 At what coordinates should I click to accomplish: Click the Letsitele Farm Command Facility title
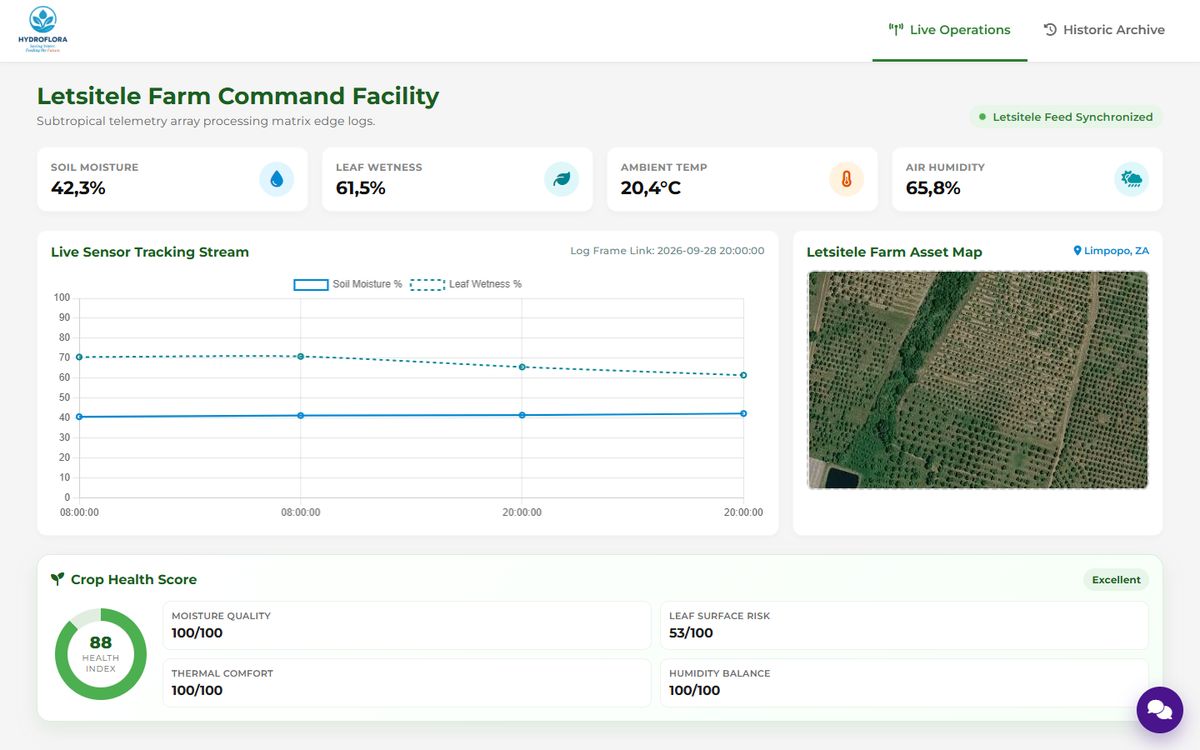pyautogui.click(x=238, y=96)
